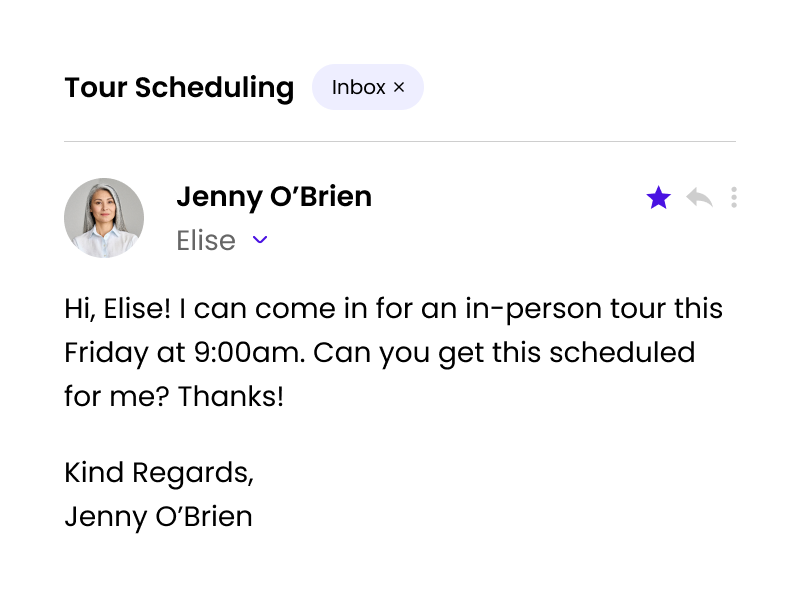Click "Thanks!" at the message end
The image size is (800, 602).
(231, 397)
